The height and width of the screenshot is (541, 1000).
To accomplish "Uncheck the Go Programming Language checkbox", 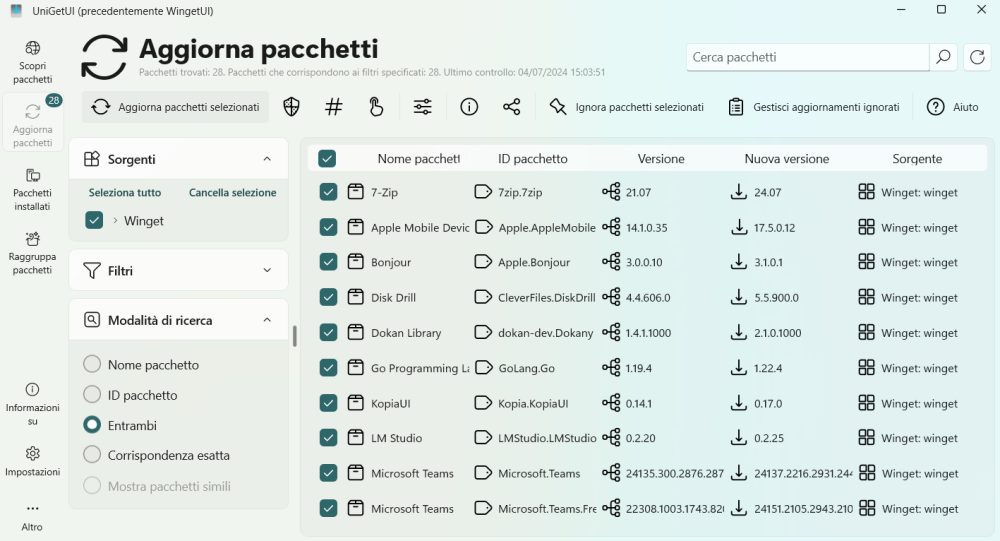I will click(x=328, y=367).
